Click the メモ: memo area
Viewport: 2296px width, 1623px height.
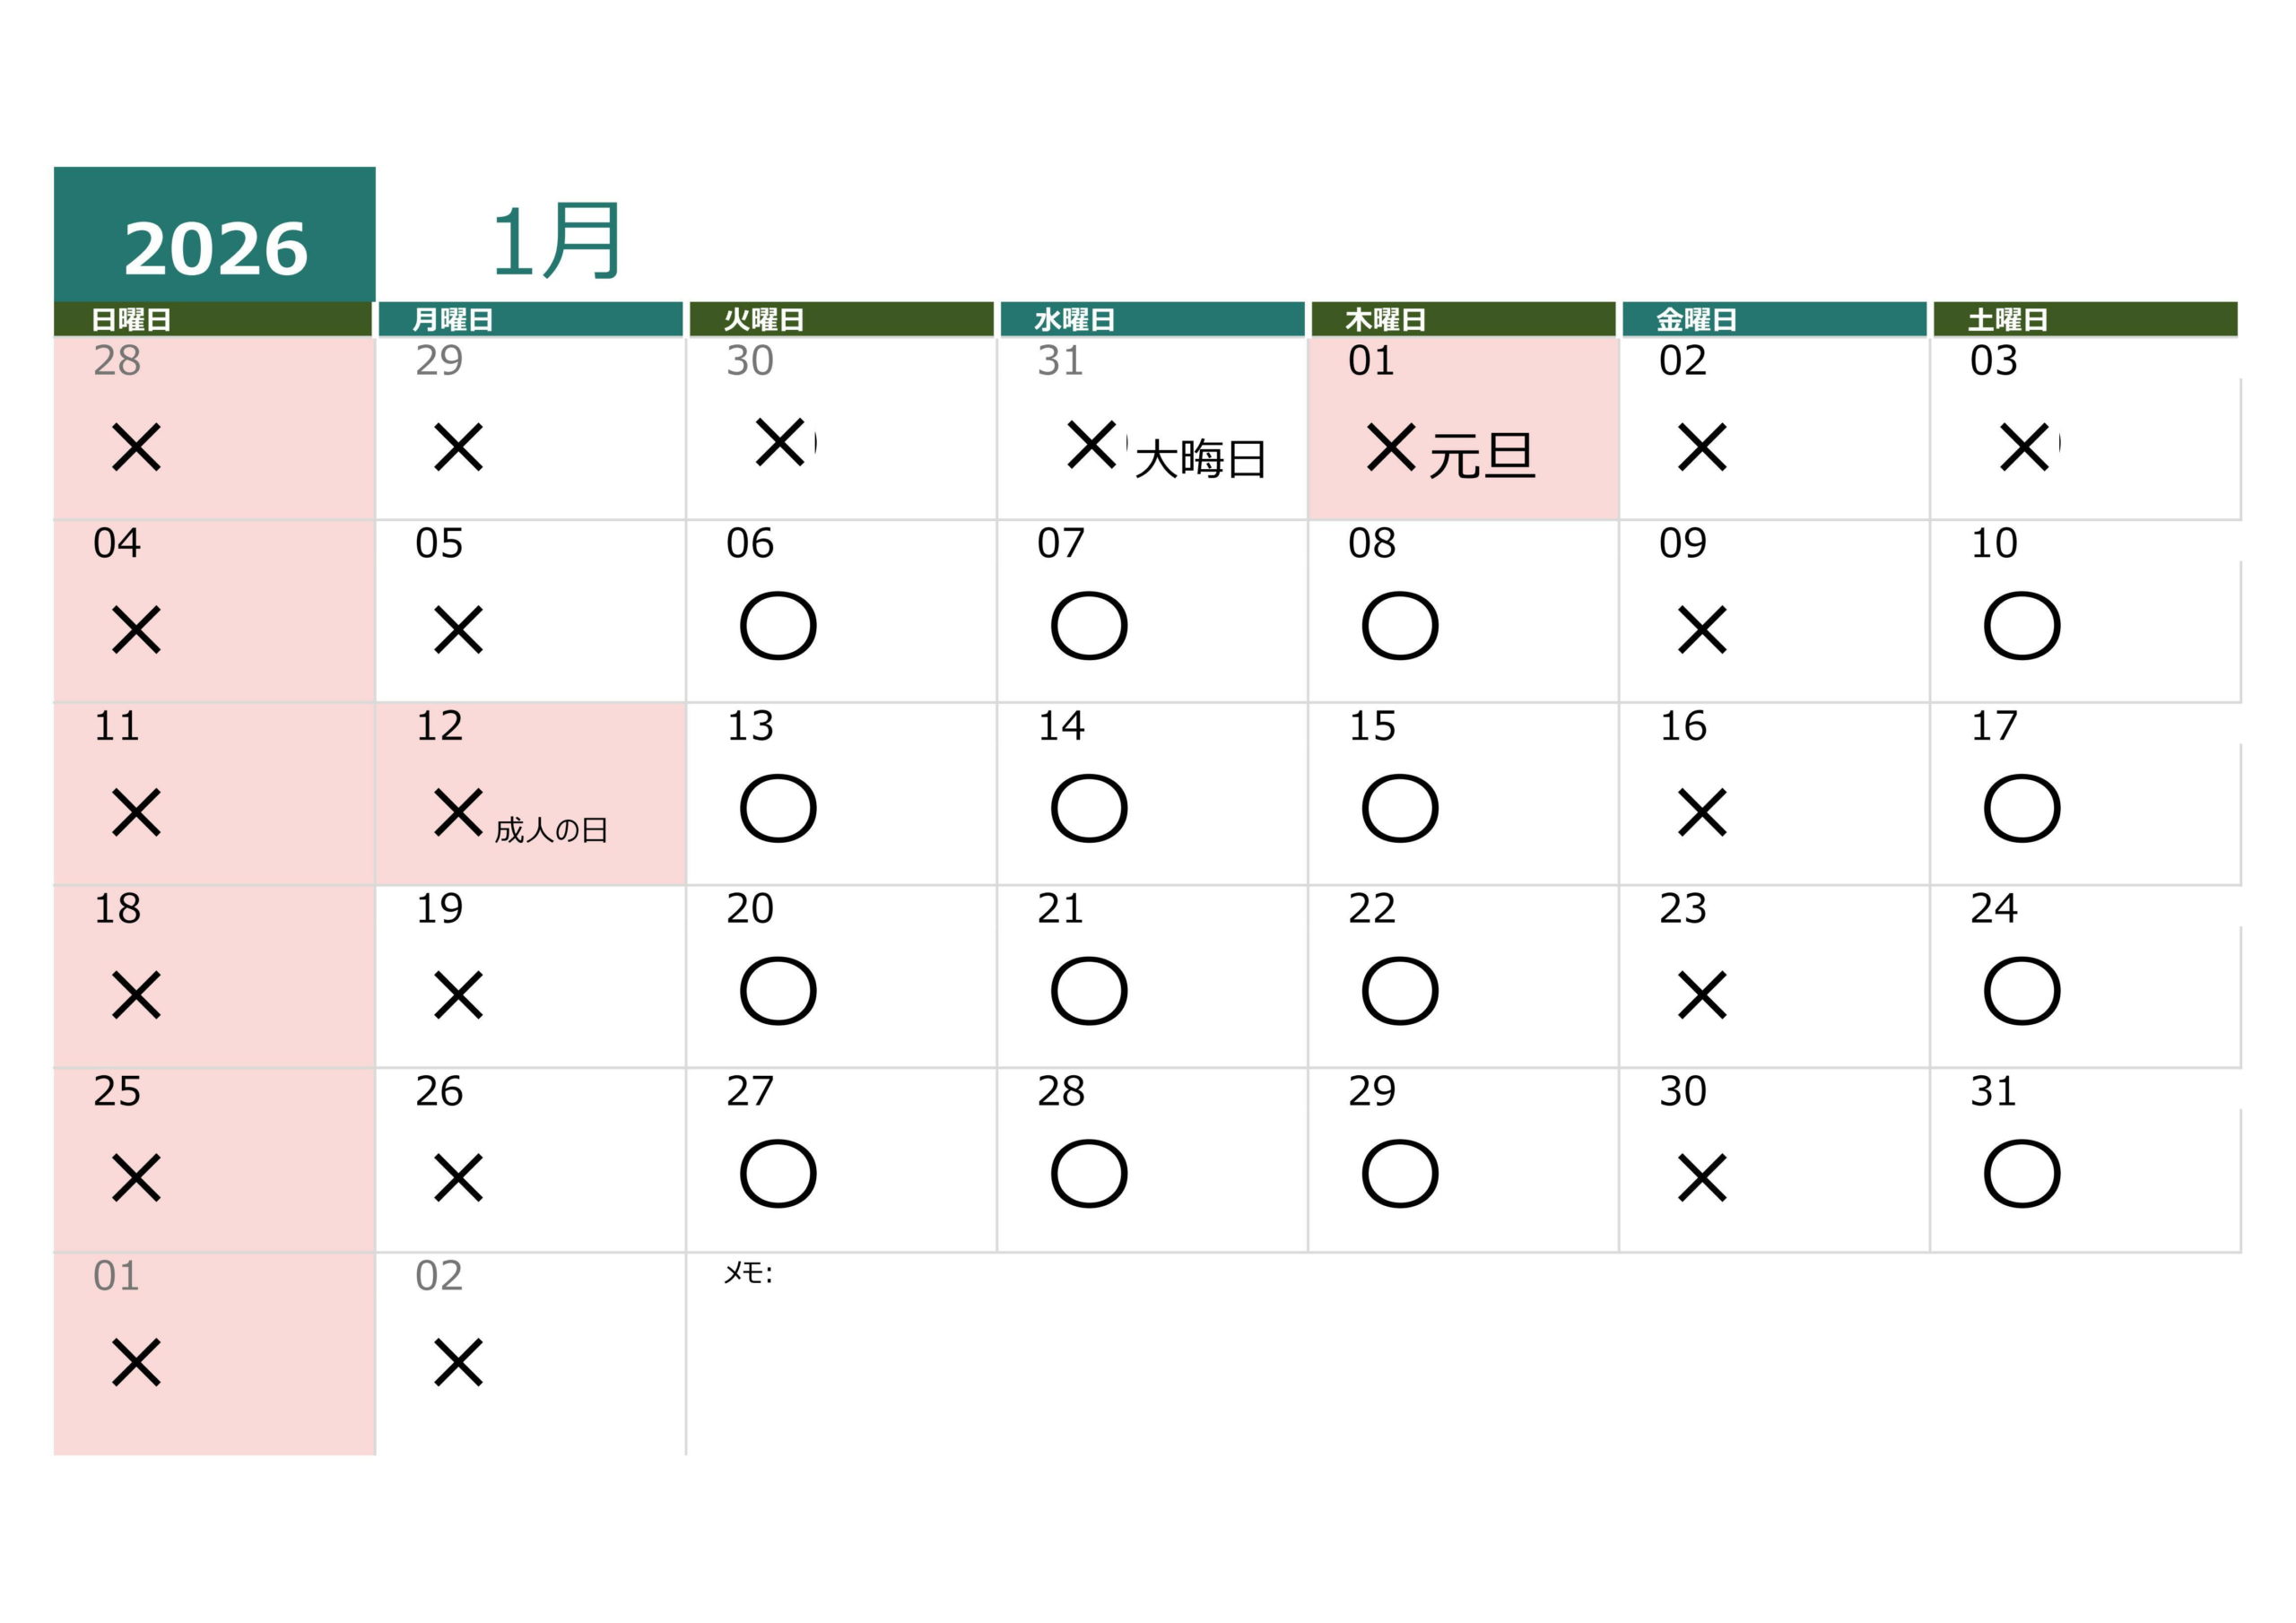click(748, 1273)
